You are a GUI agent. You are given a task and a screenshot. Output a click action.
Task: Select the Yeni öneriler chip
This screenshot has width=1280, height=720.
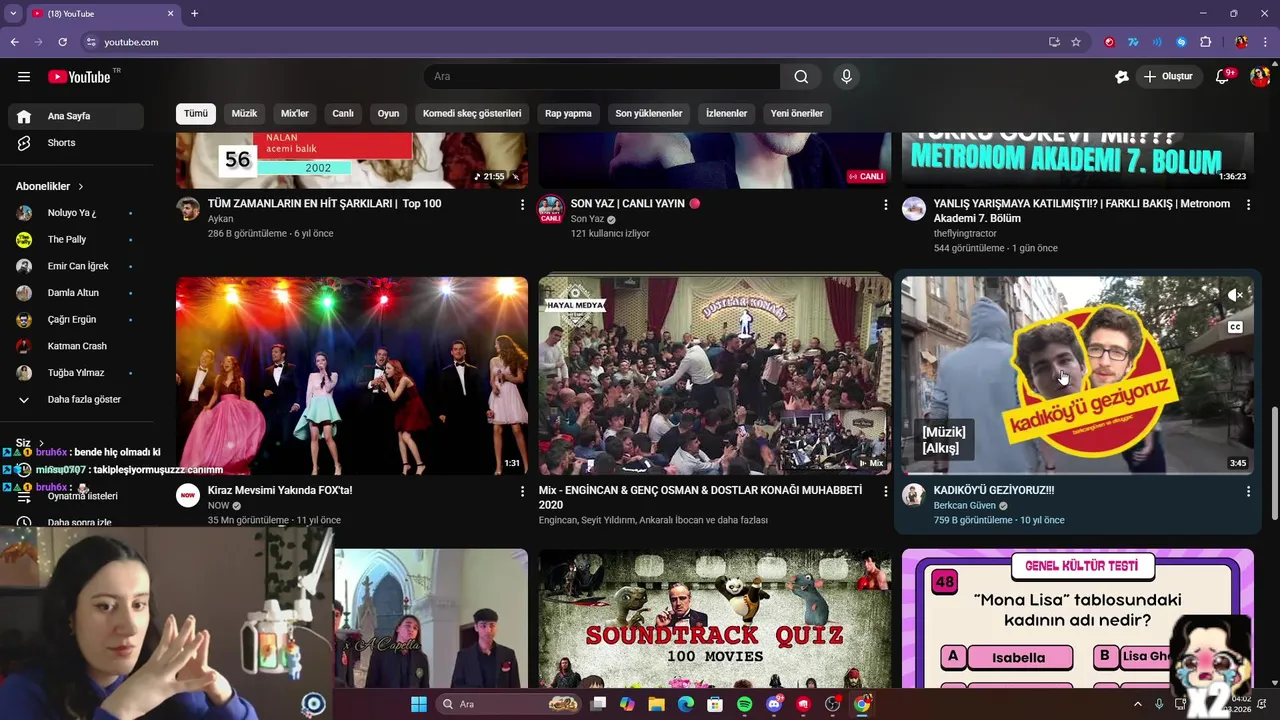[x=796, y=113]
